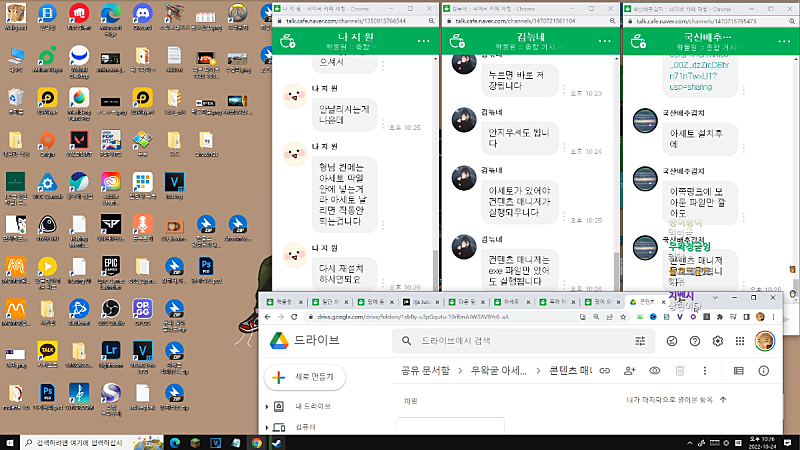Open Minecraft from the taskbar
The height and width of the screenshot is (450, 800).
(195, 442)
